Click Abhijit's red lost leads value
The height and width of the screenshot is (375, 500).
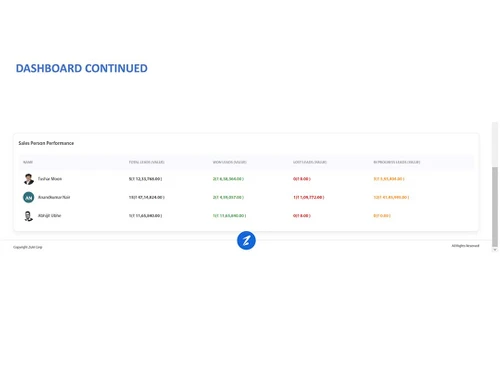click(302, 216)
